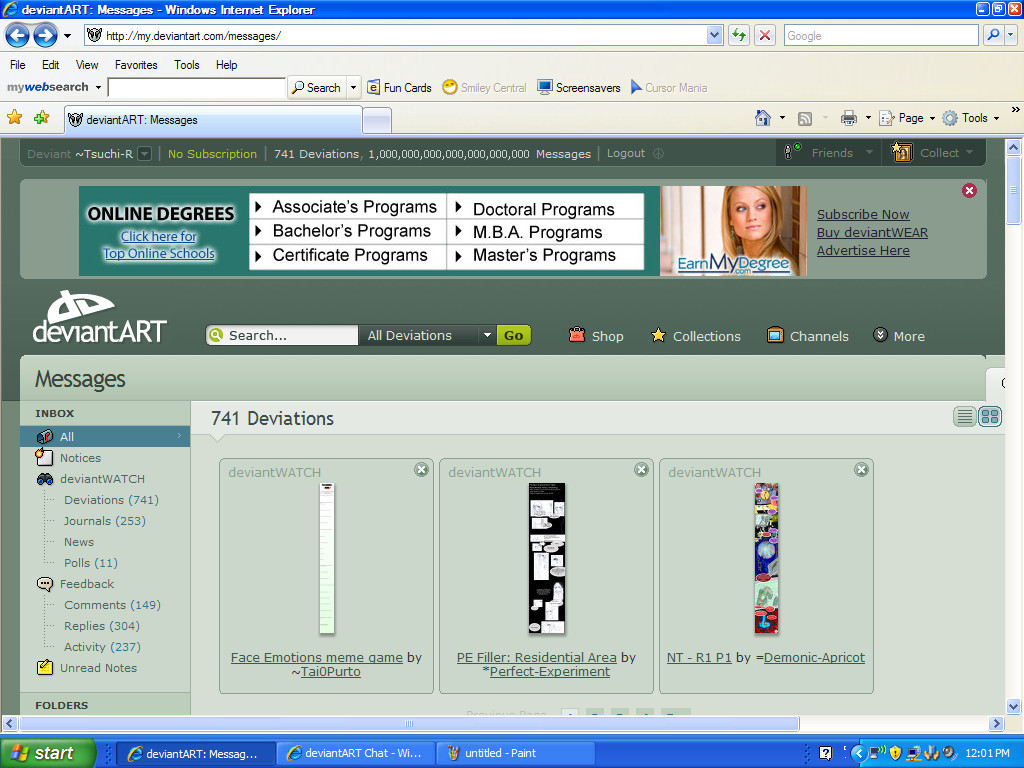The image size is (1024, 768).
Task: Open the Subscribe Now link
Action: coord(863,214)
